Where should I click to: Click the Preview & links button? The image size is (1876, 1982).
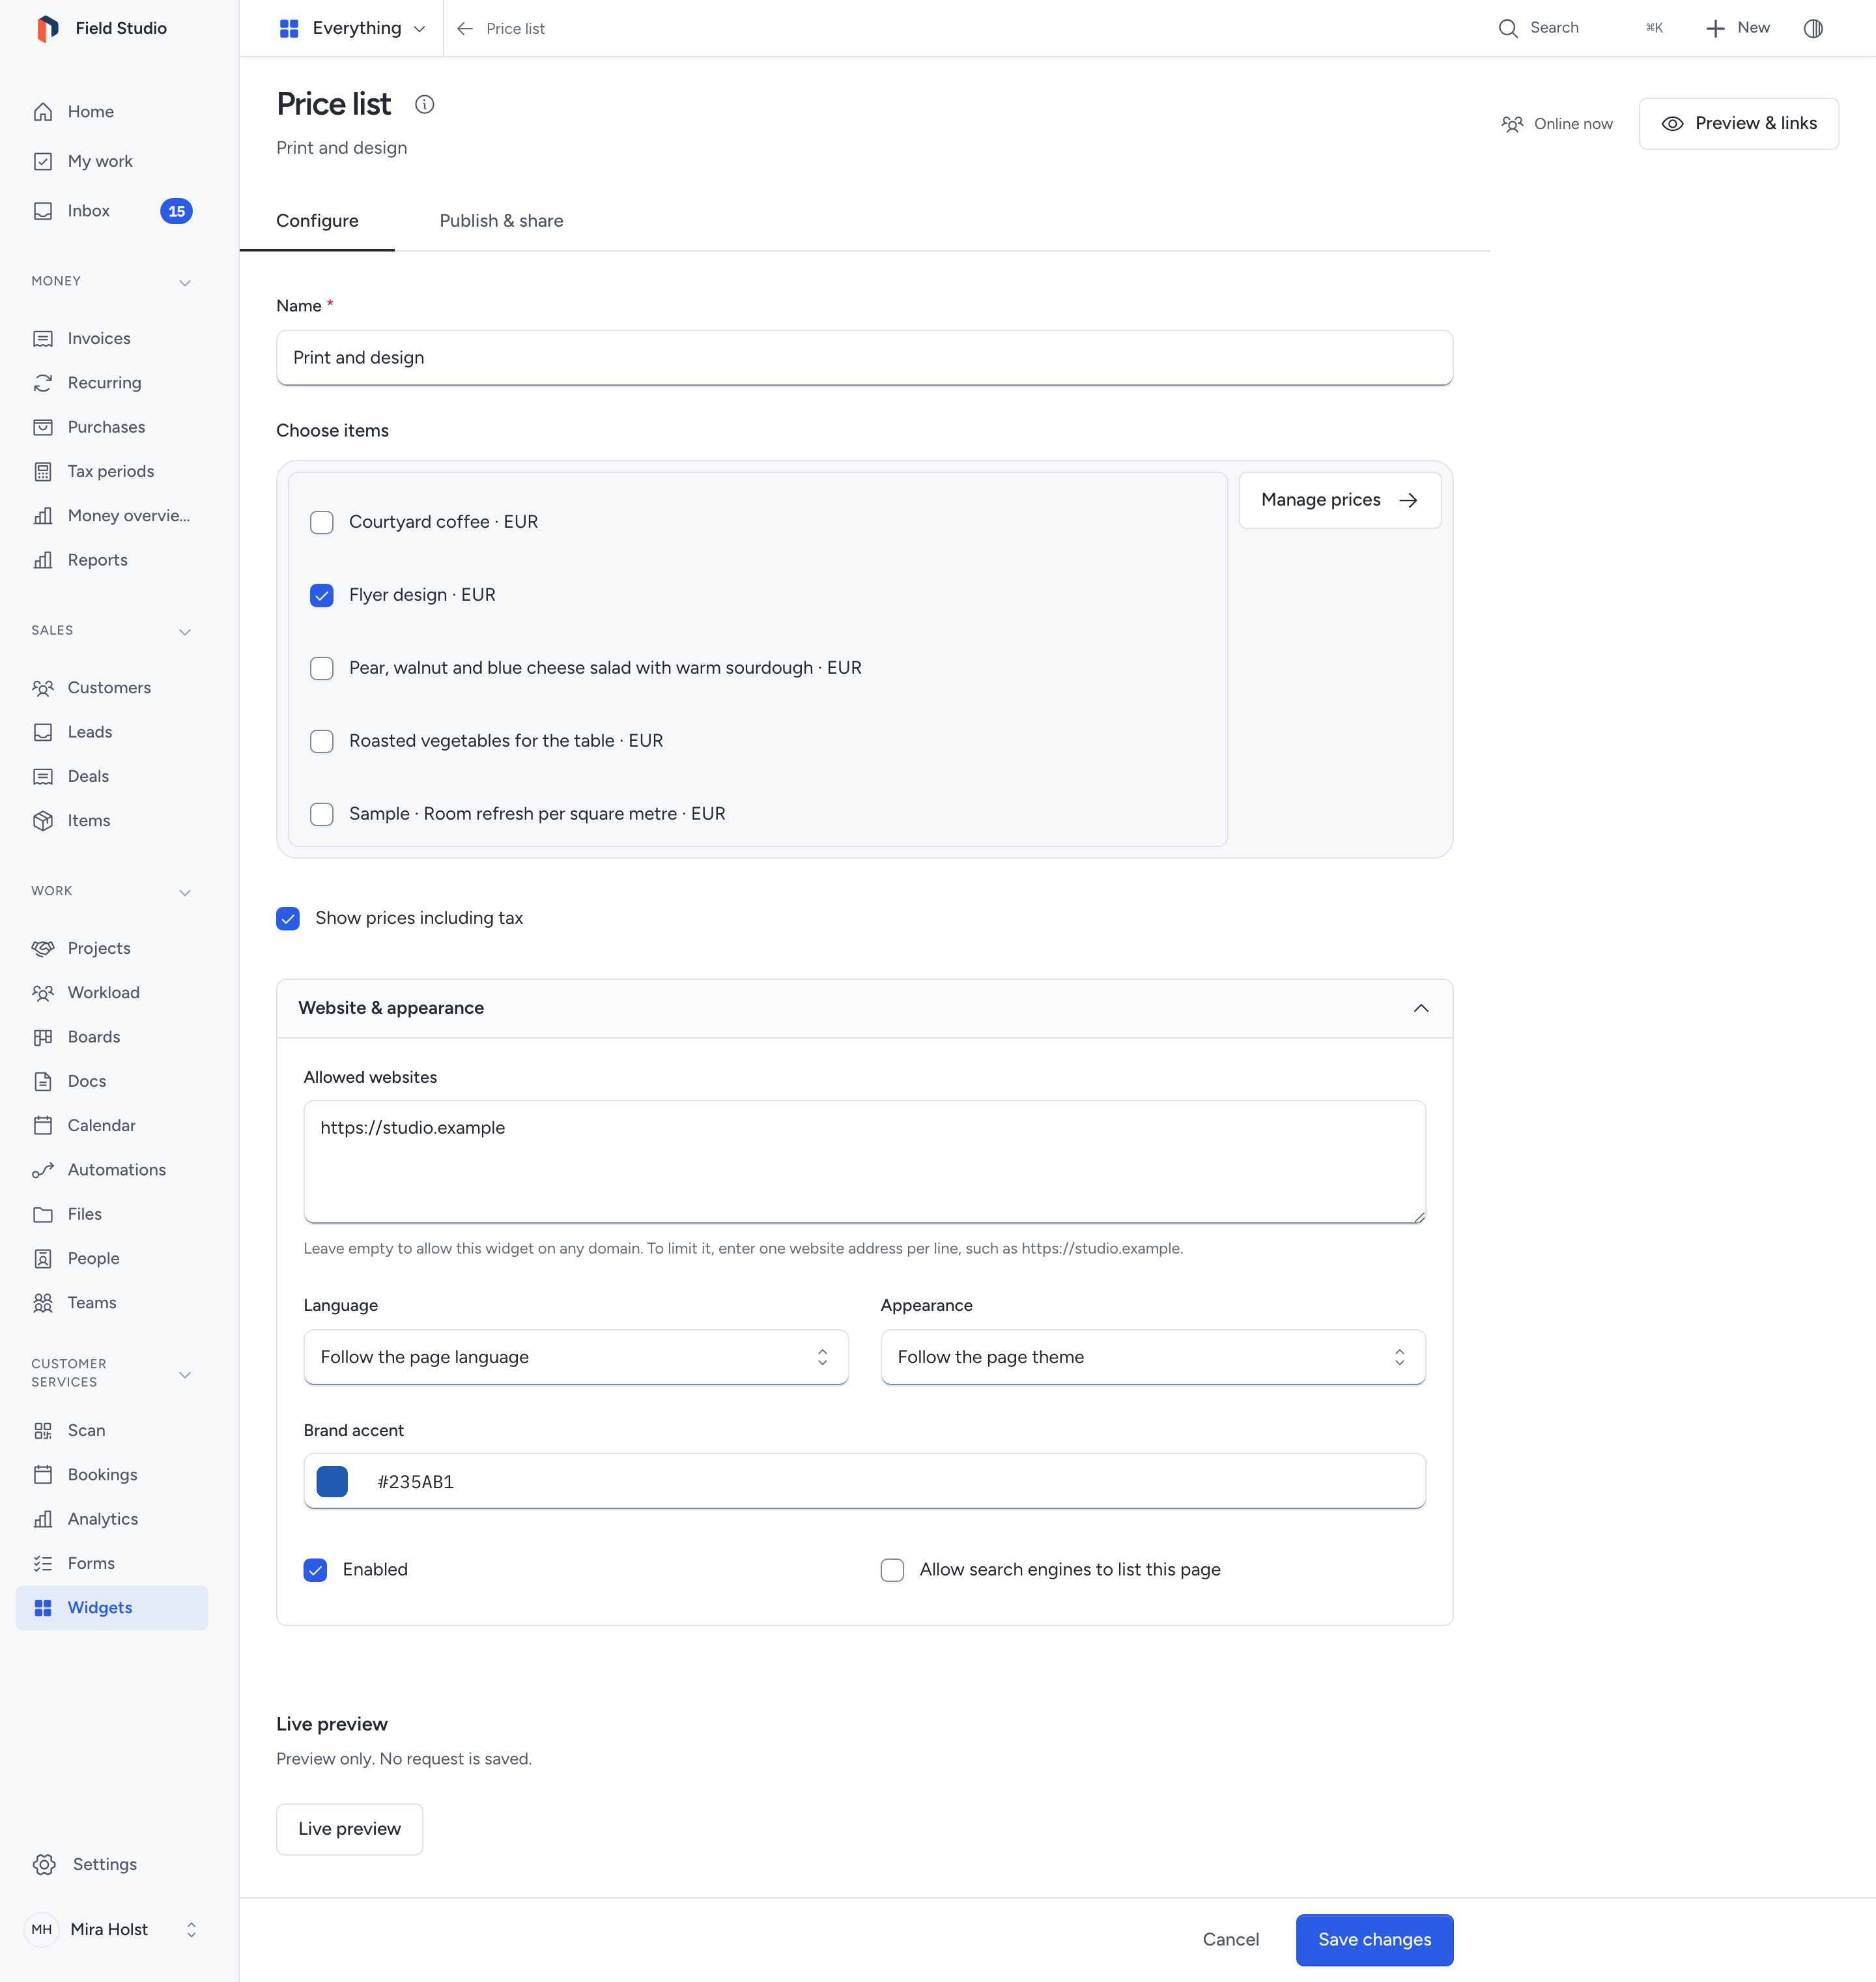1738,124
